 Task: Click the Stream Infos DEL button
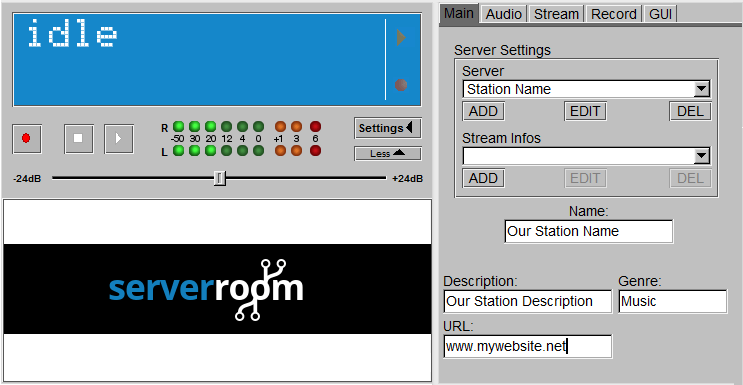coord(690,178)
